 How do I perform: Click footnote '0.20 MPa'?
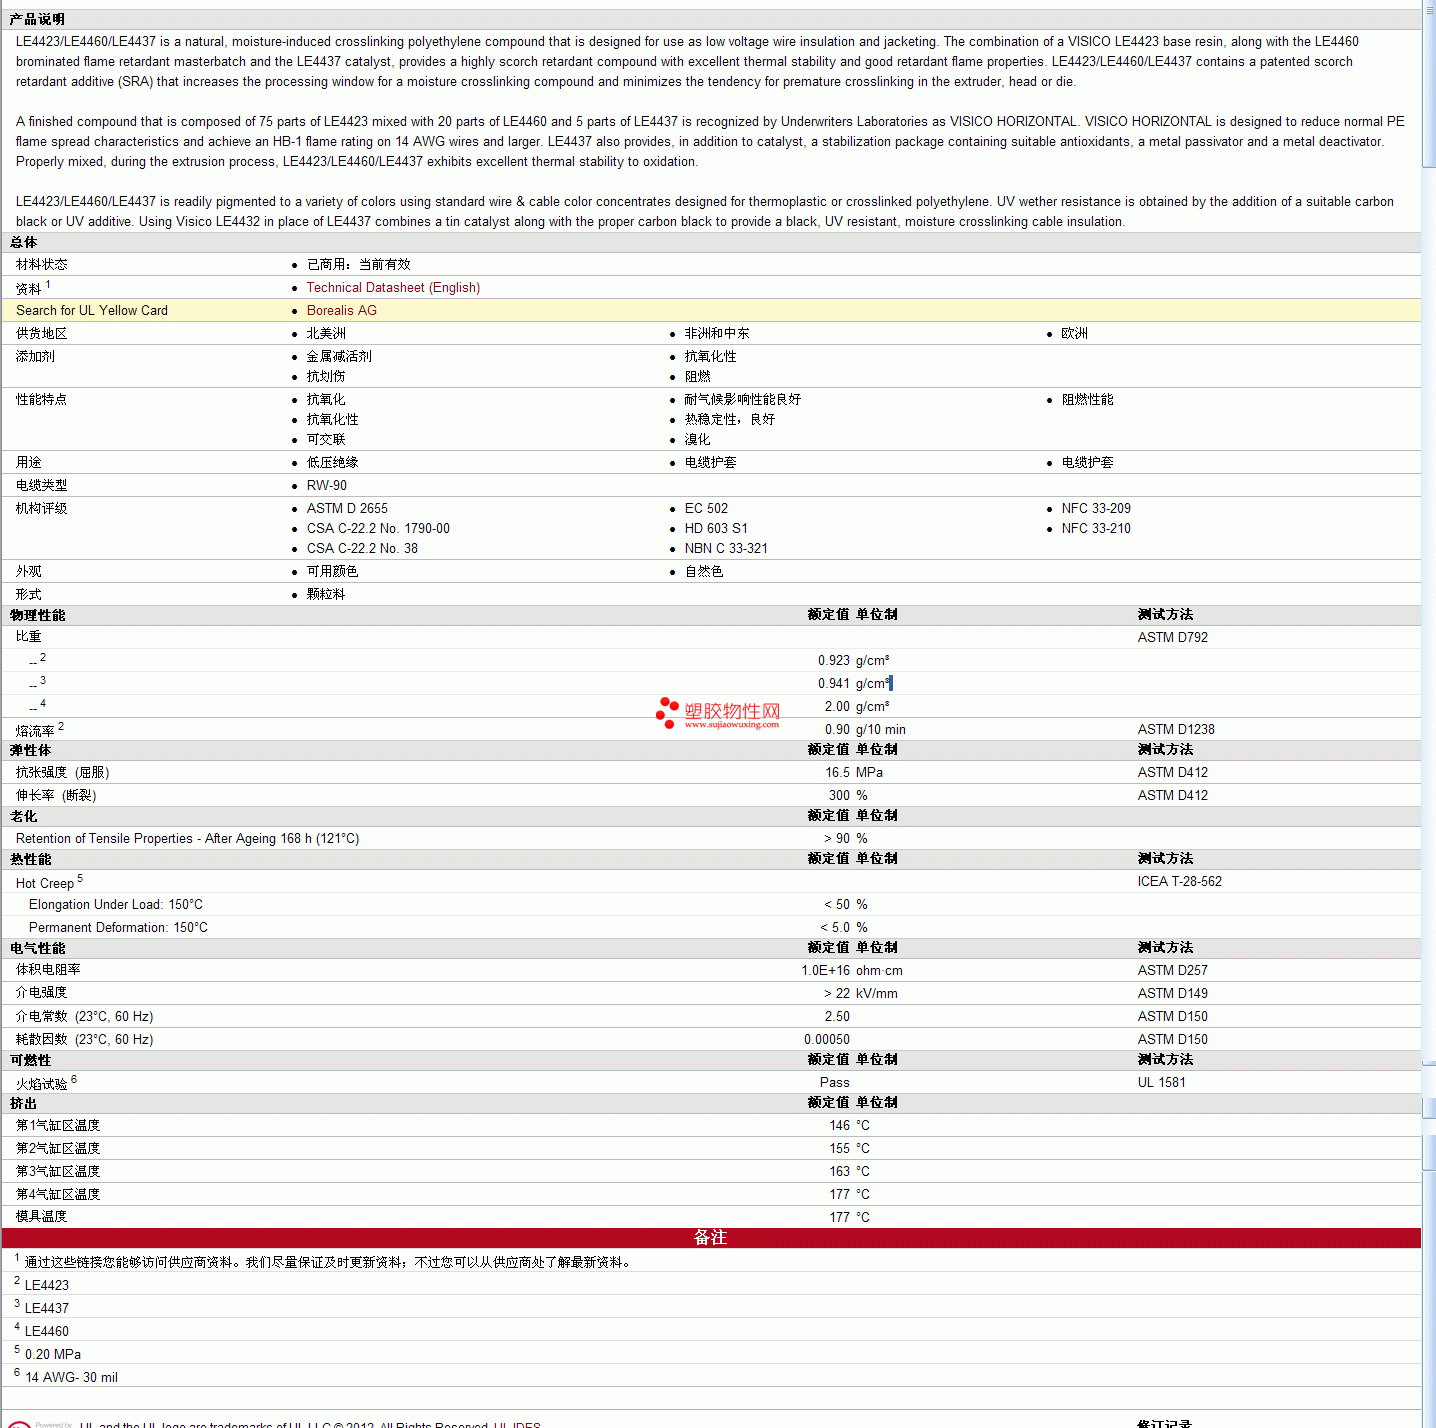pyautogui.click(x=53, y=1354)
